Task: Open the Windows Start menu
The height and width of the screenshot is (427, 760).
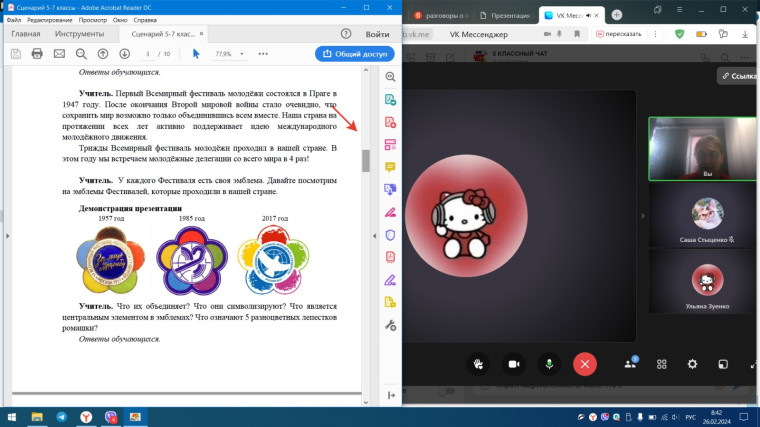Action: click(12, 417)
